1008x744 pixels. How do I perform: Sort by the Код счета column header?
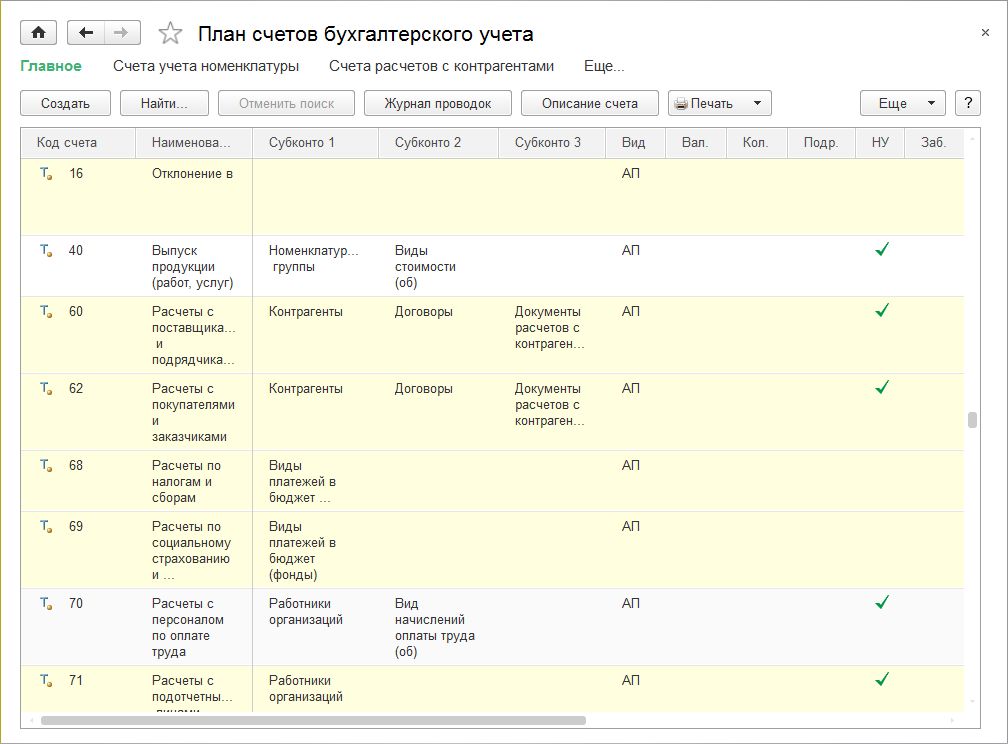[x=67, y=143]
